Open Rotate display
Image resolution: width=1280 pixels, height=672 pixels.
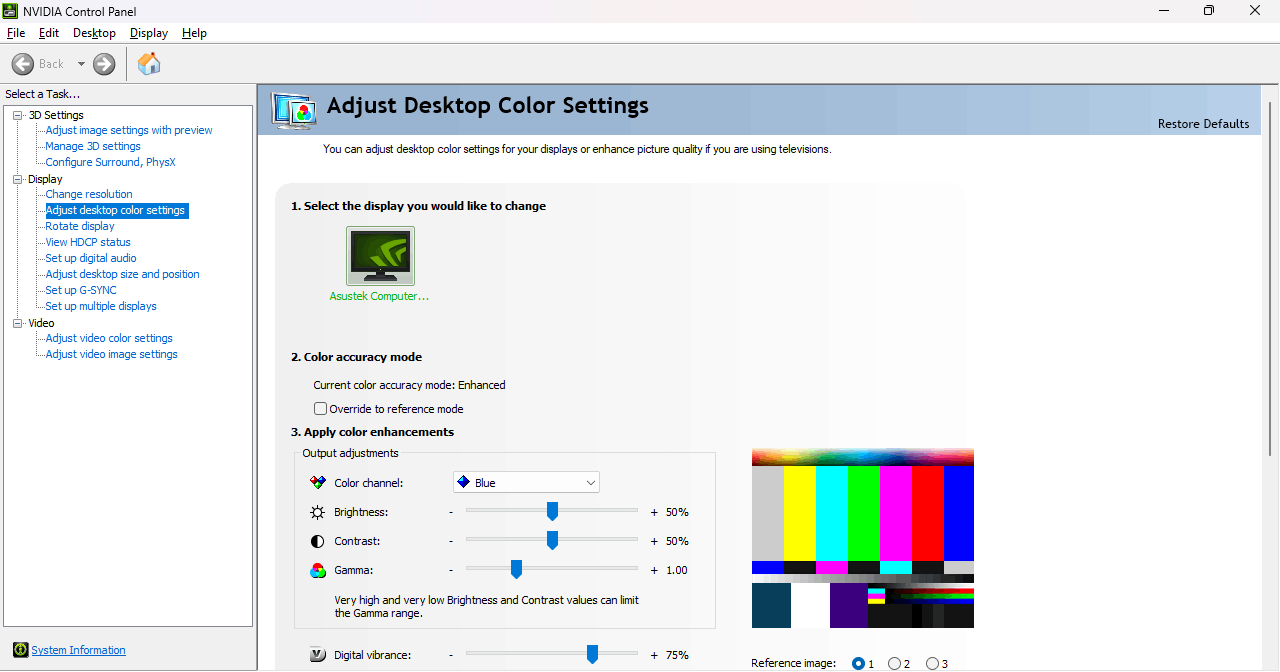[x=80, y=226]
